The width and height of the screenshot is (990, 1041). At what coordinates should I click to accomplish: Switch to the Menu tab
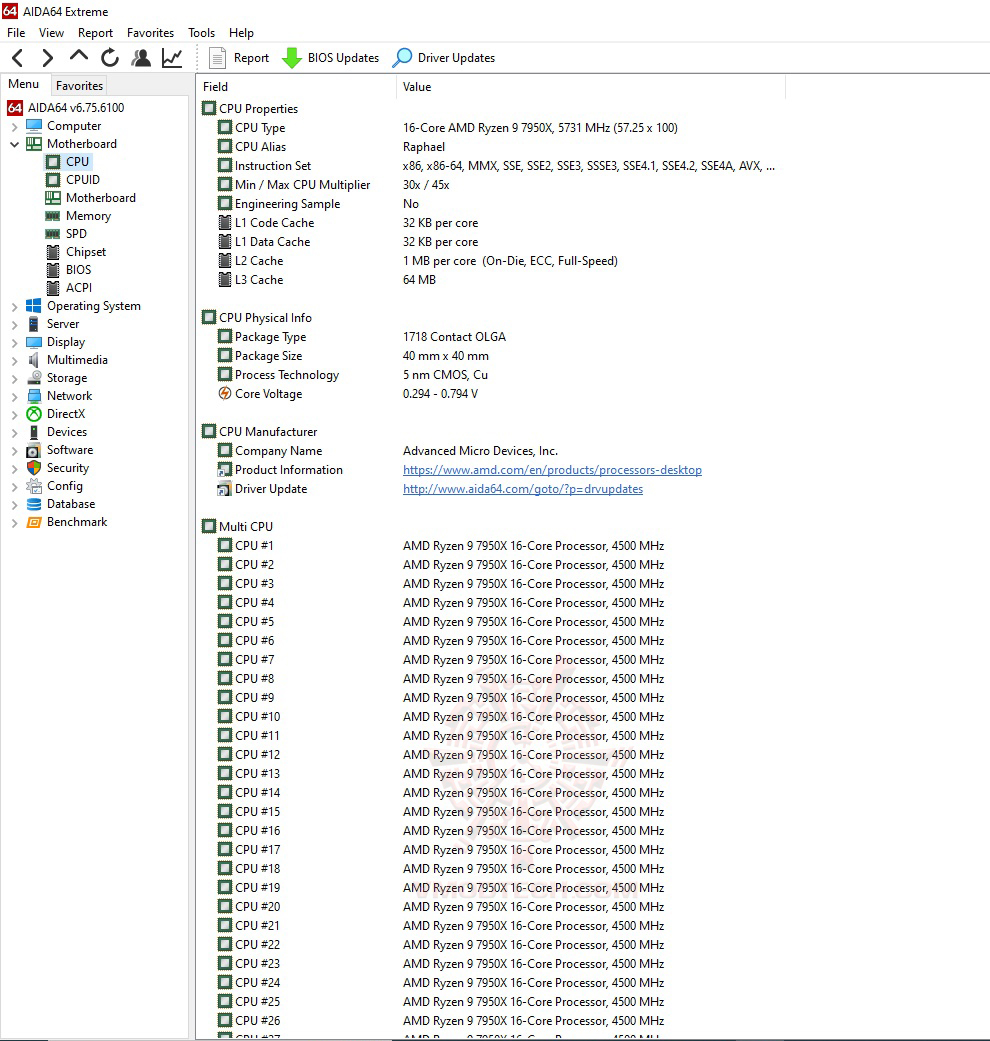click(x=24, y=84)
